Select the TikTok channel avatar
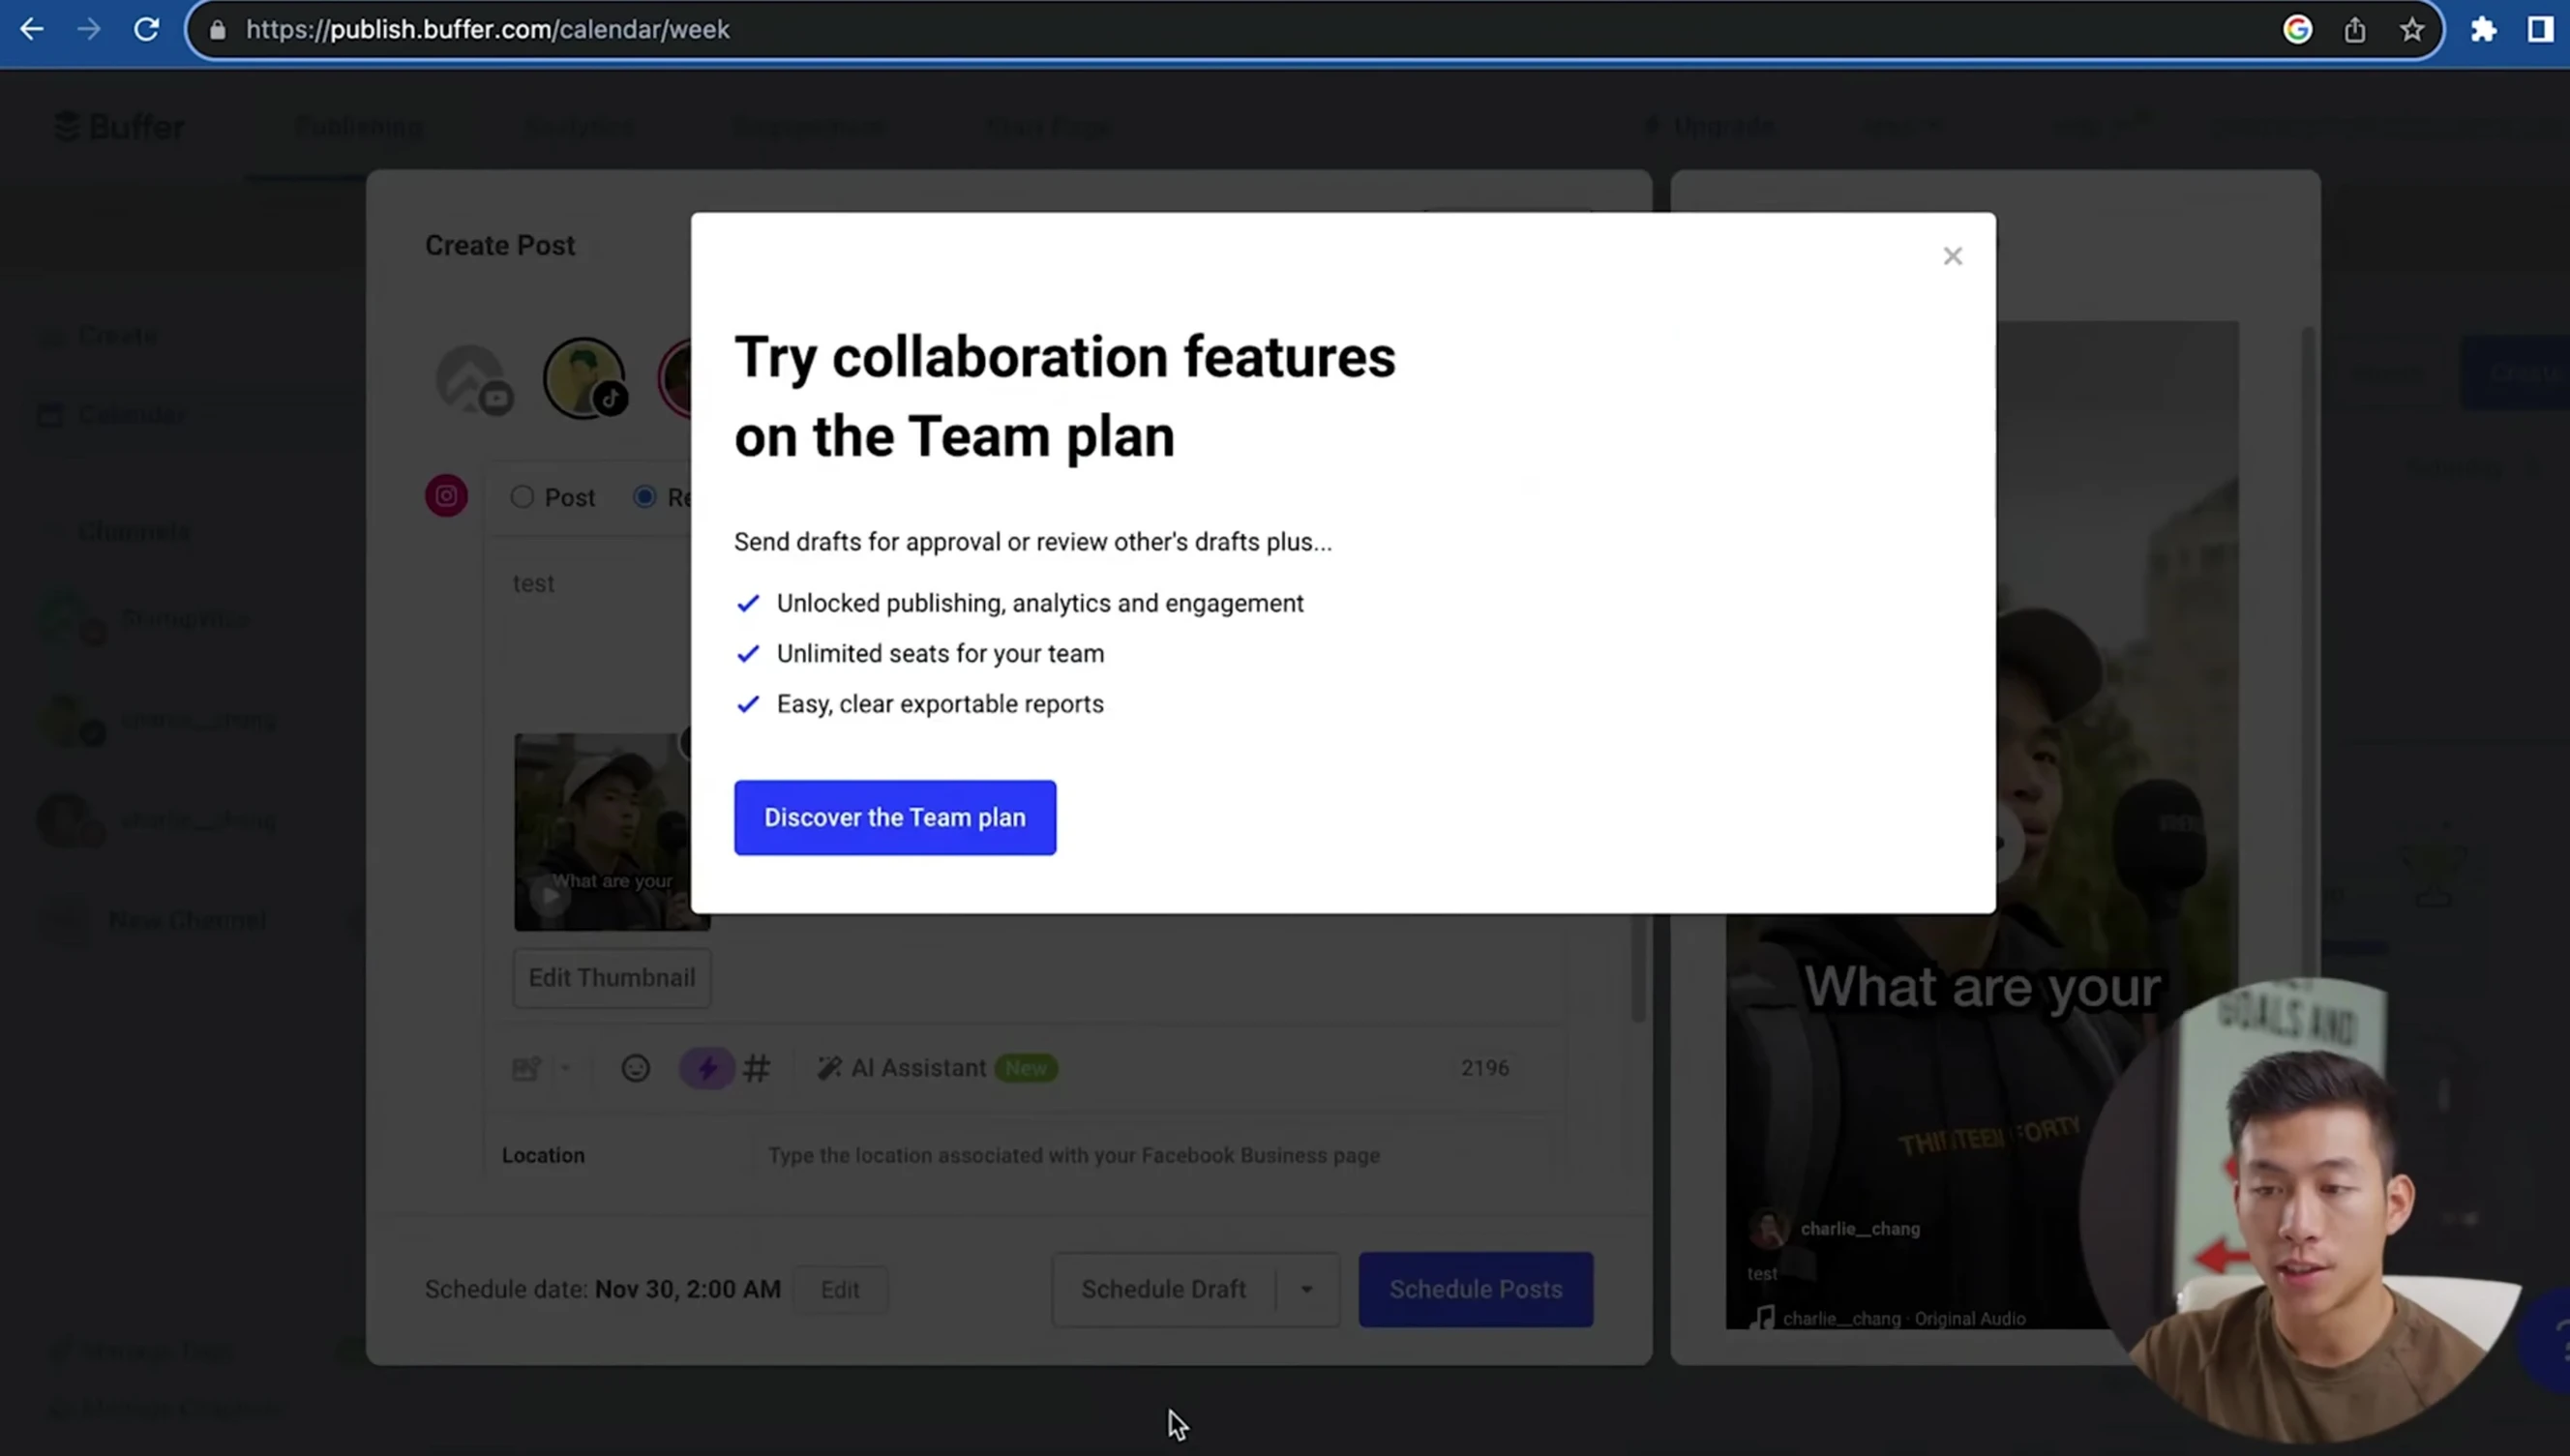This screenshot has width=2570, height=1456. (585, 378)
